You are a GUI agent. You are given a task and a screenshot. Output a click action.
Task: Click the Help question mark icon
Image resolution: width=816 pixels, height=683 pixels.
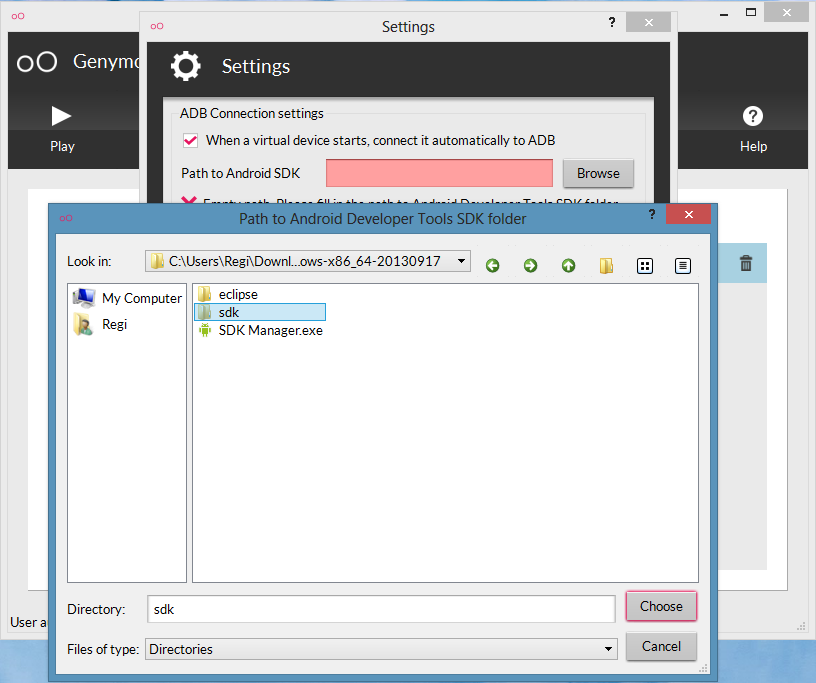753,116
